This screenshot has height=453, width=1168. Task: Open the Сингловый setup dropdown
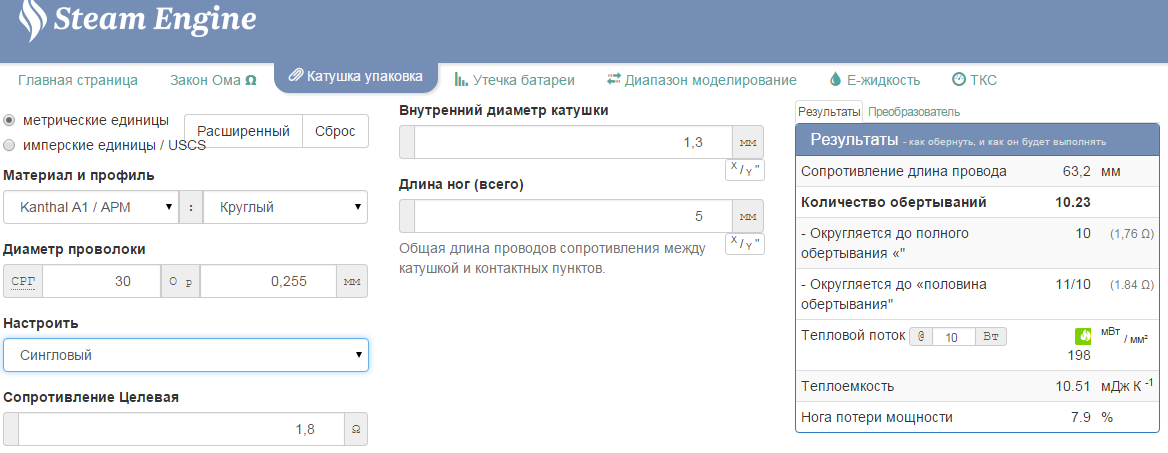tap(185, 355)
